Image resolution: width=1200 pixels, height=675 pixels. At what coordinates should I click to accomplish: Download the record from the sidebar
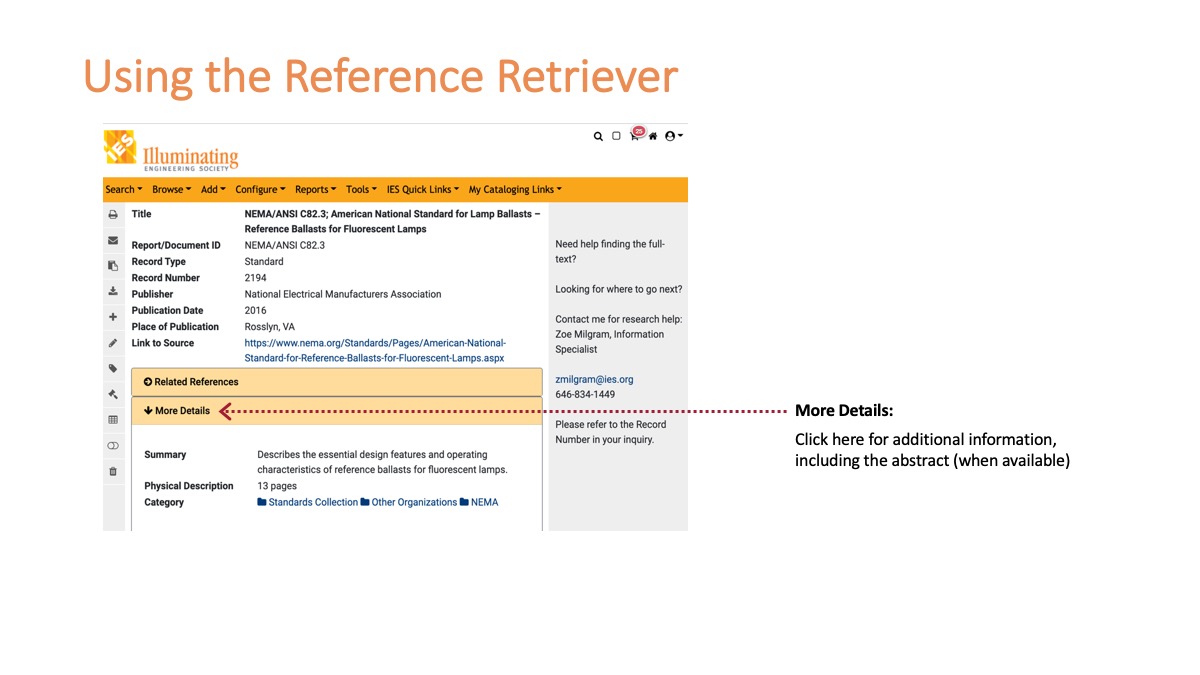(113, 291)
